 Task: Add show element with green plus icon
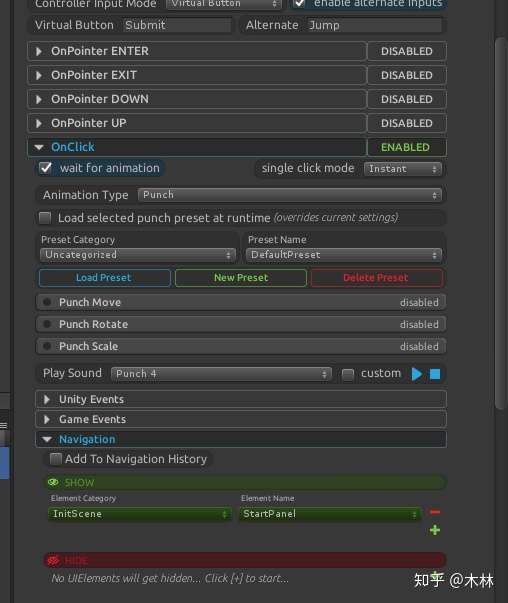pyautogui.click(x=435, y=530)
